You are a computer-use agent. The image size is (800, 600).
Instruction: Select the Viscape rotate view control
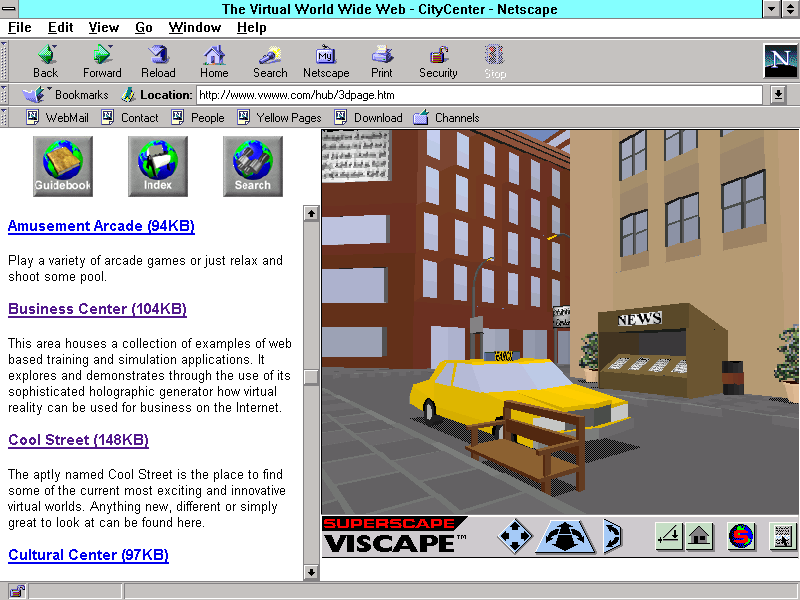pos(612,536)
